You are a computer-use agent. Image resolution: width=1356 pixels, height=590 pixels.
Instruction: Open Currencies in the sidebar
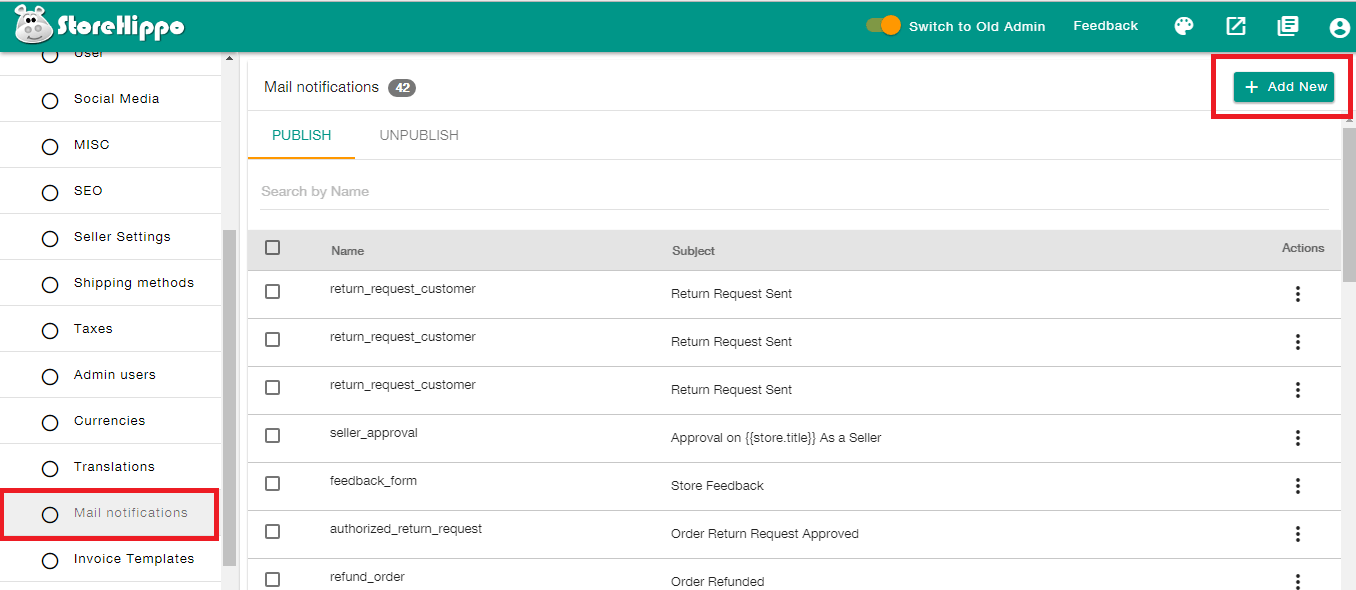[x=110, y=421]
